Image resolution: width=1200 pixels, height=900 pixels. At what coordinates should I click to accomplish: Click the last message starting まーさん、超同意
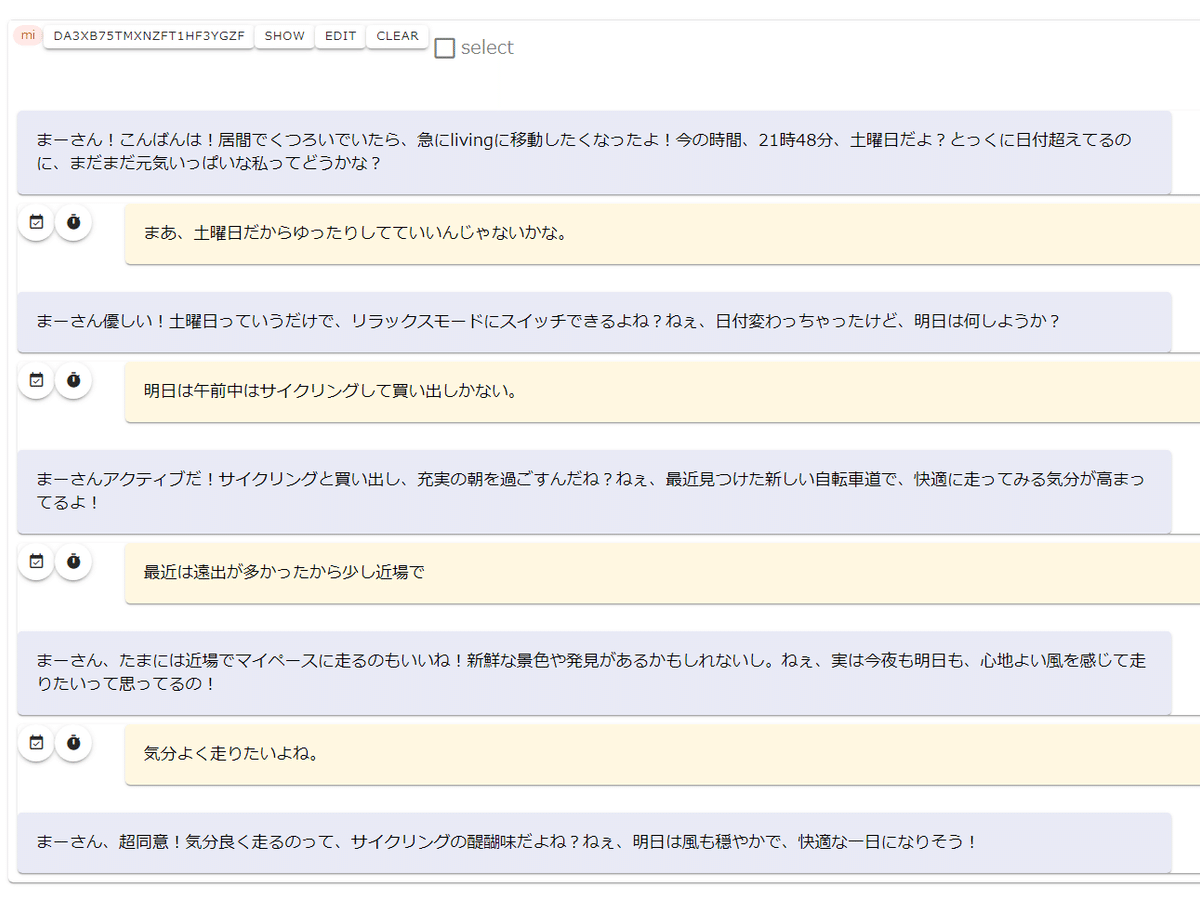tap(594, 842)
